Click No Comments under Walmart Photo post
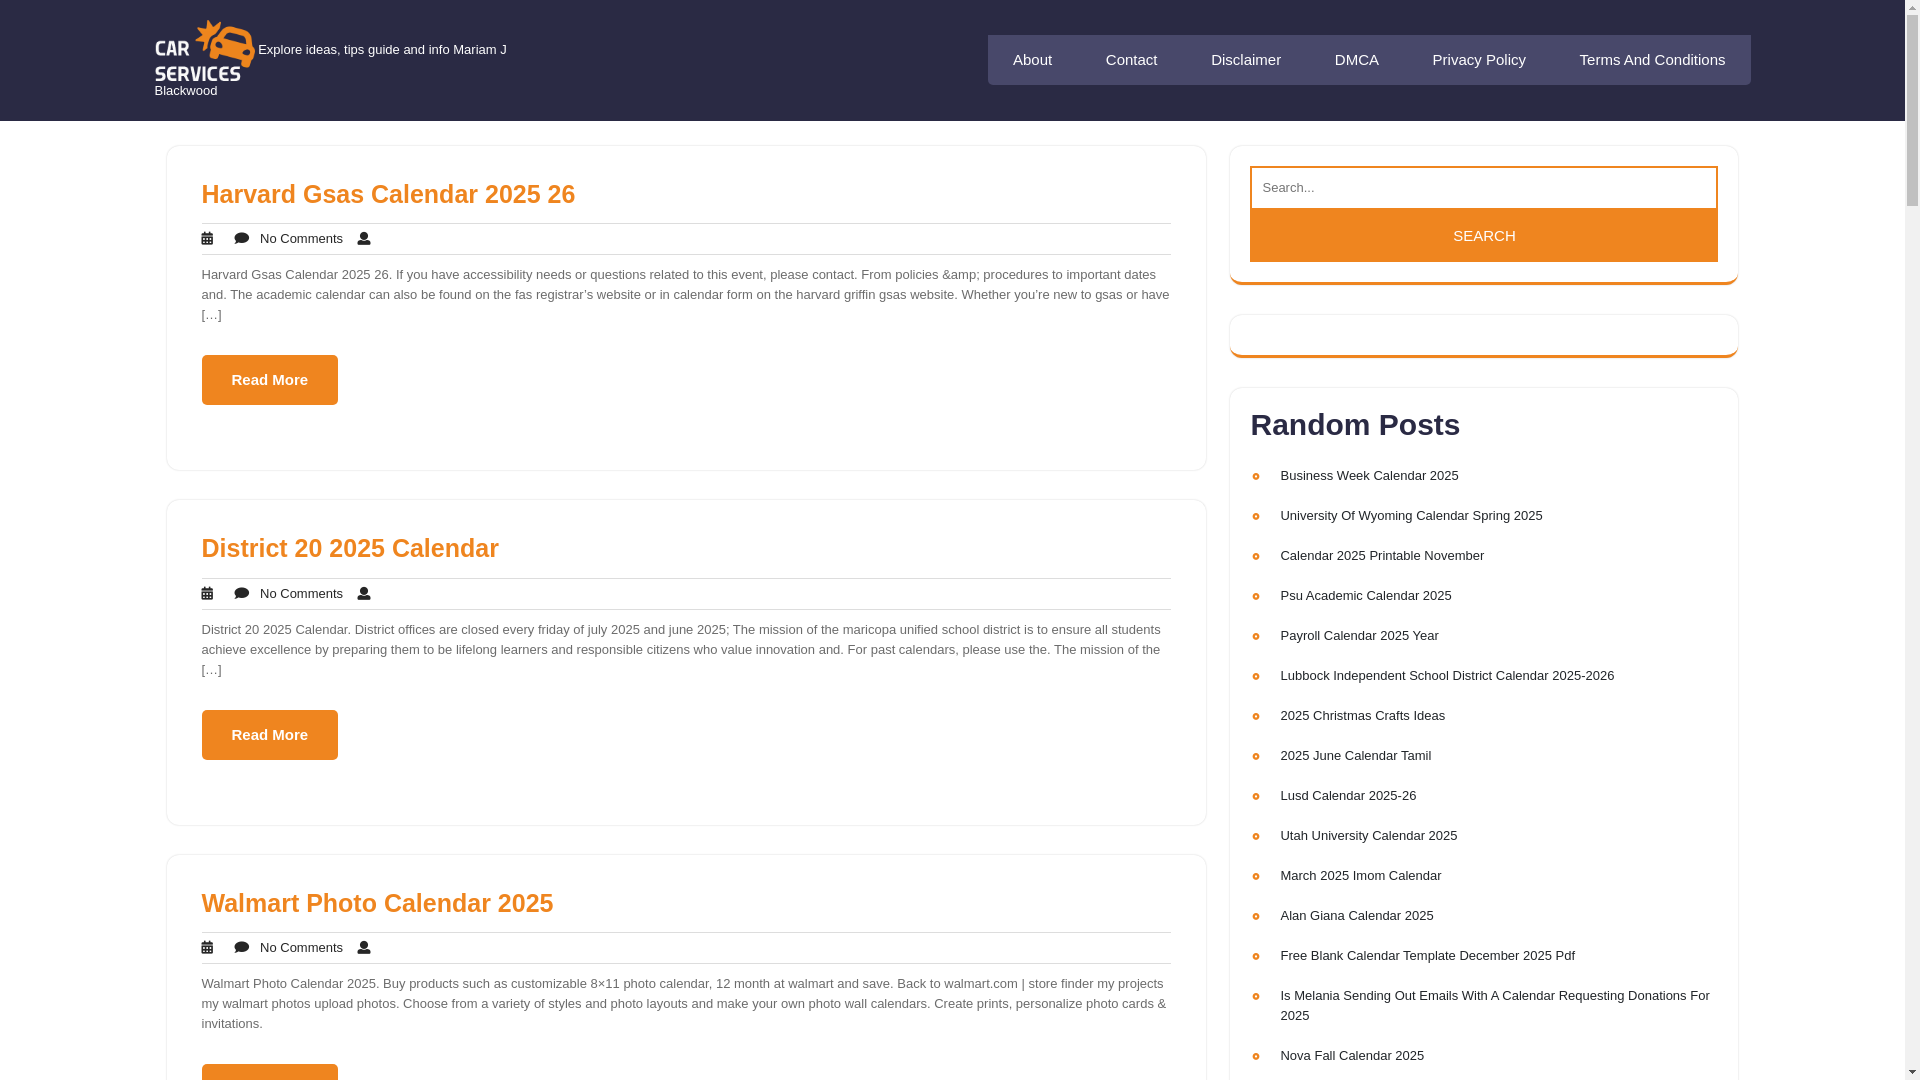 click(301, 948)
